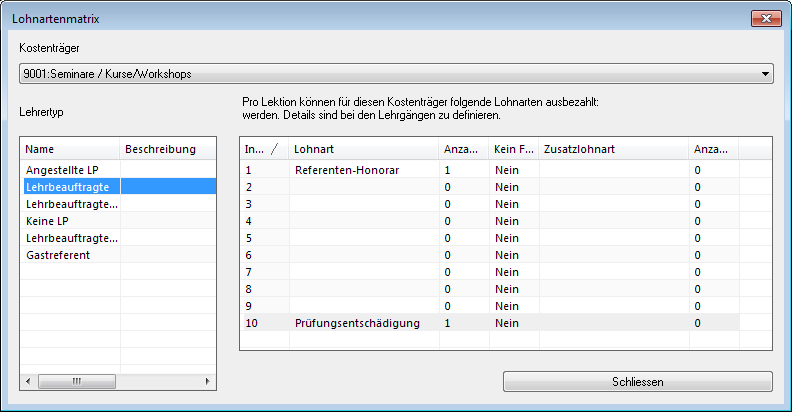792x412 pixels.
Task: Select Gastreferent list entry
Action: 58,255
